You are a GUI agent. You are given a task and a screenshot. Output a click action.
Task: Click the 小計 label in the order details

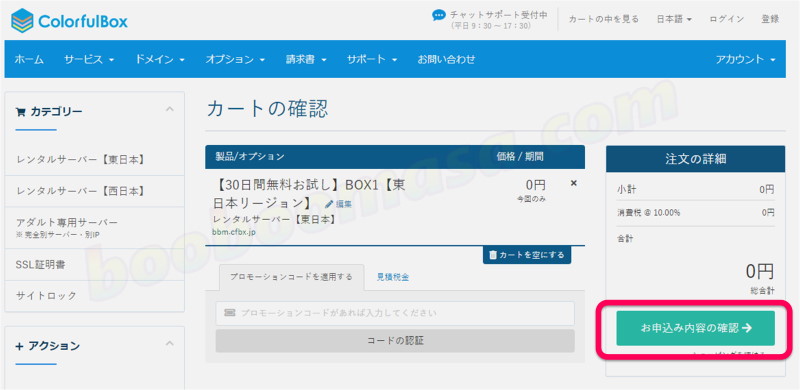click(627, 190)
